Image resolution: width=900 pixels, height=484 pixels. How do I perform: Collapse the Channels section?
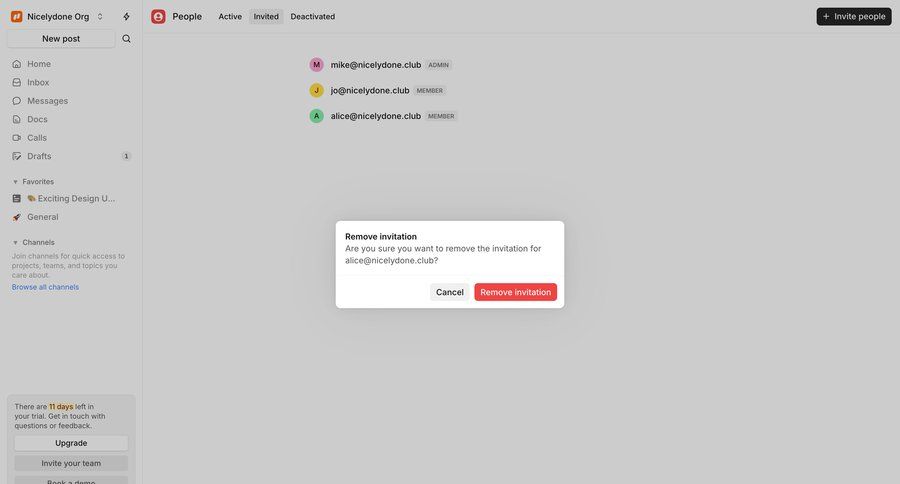15,242
